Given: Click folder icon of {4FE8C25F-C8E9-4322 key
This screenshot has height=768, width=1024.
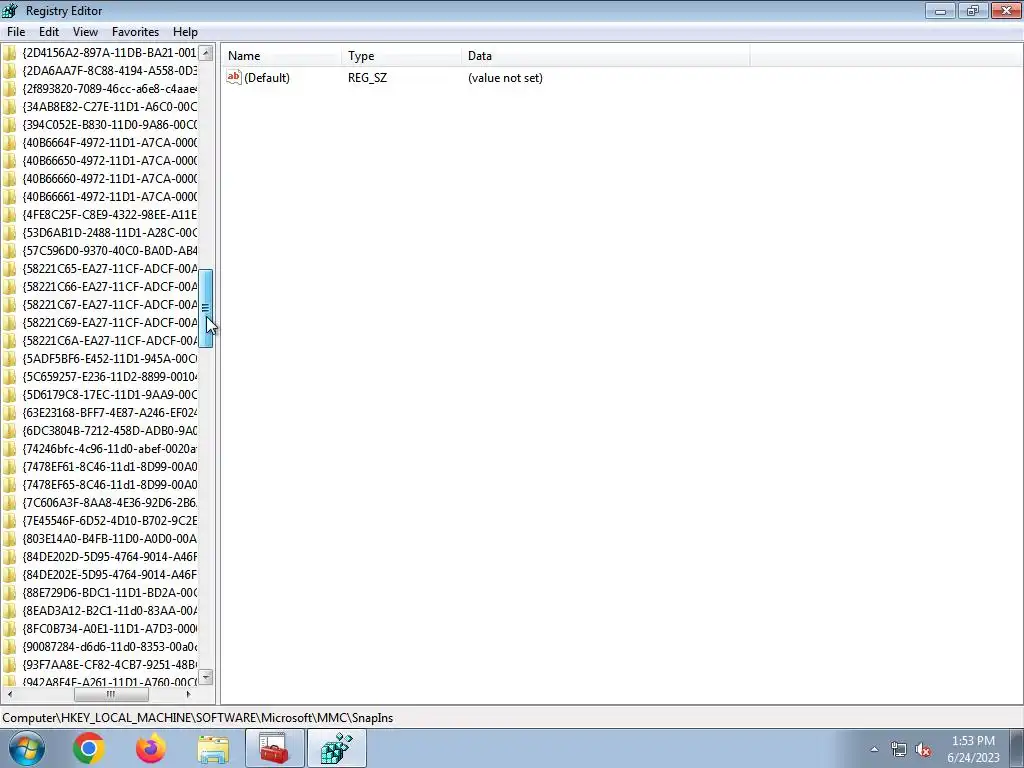Looking at the screenshot, I should pyautogui.click(x=9, y=214).
